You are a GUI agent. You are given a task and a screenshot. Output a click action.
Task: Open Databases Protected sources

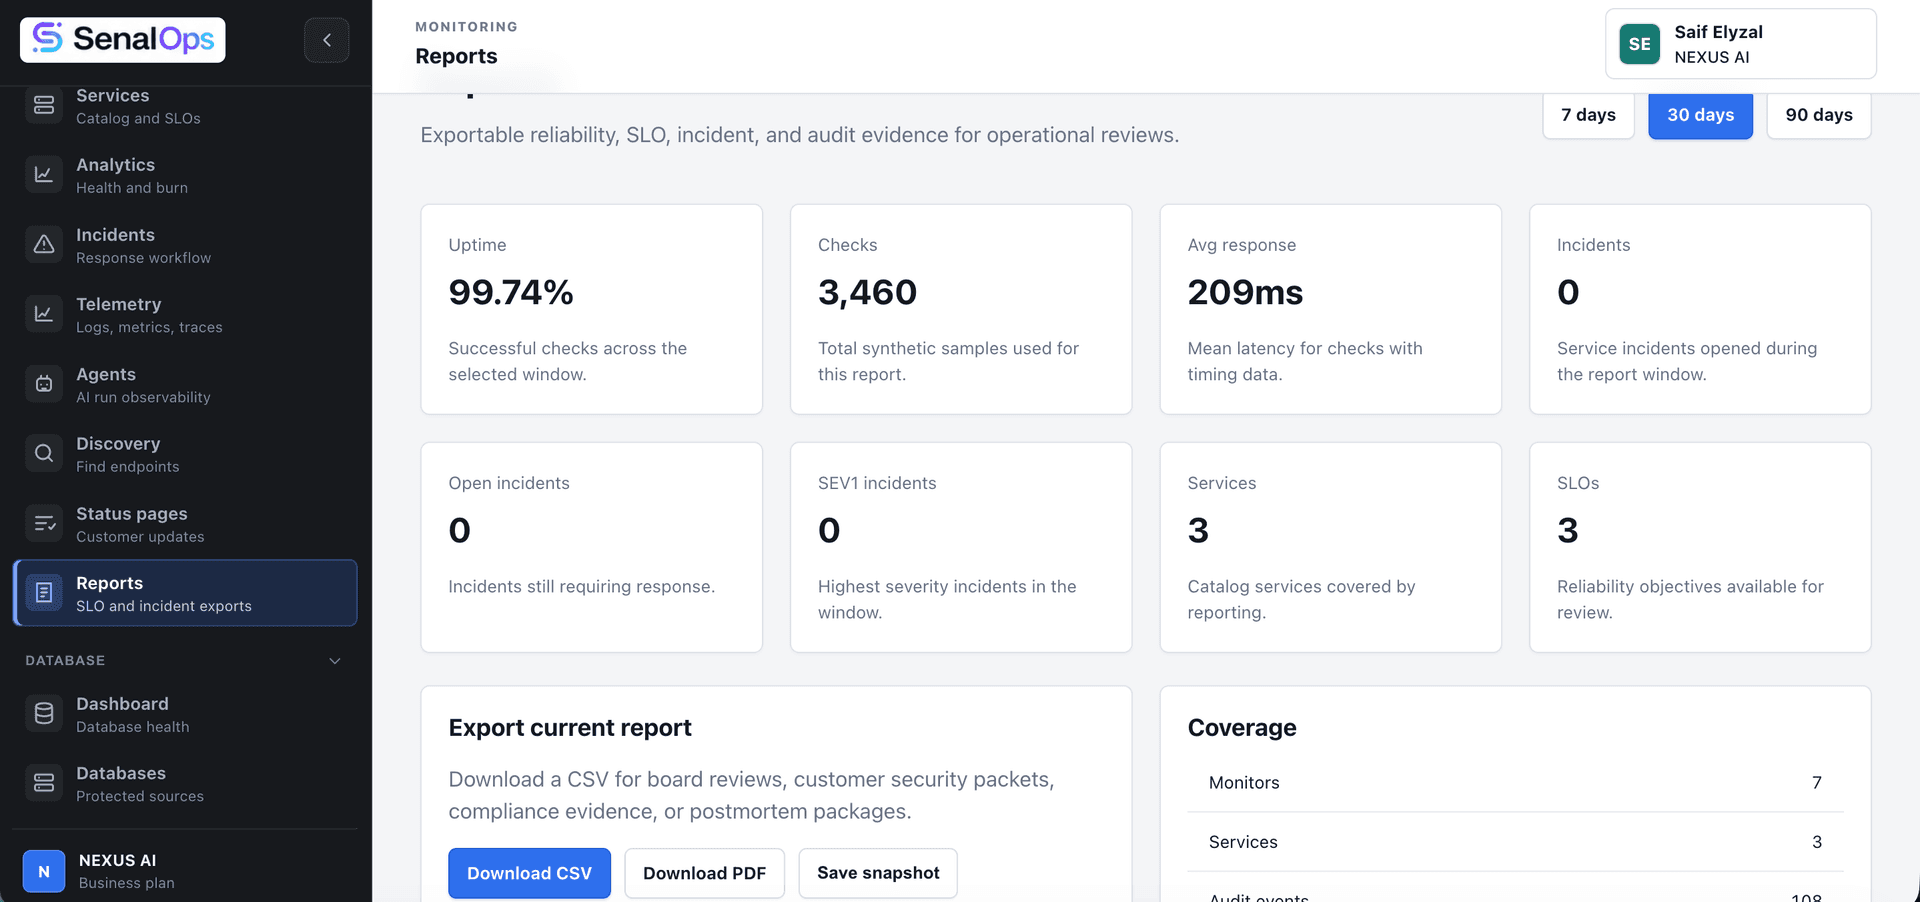[185, 783]
